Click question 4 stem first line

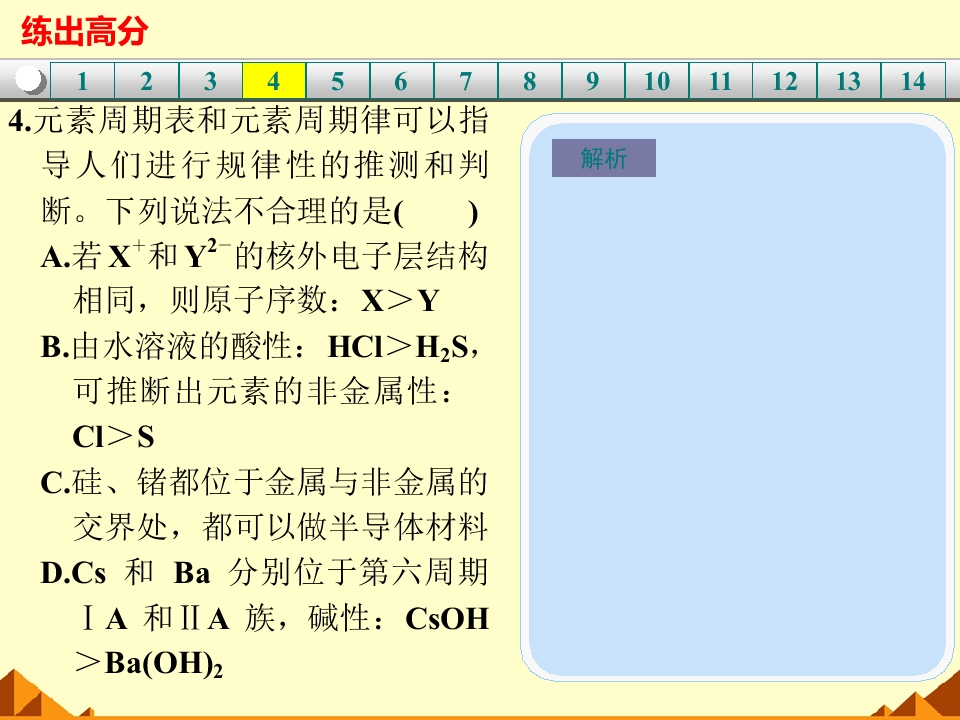(249, 120)
